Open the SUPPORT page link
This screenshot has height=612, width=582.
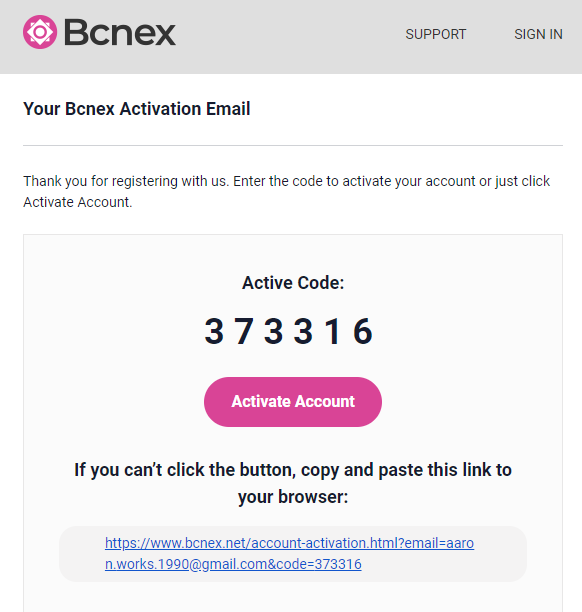436,34
